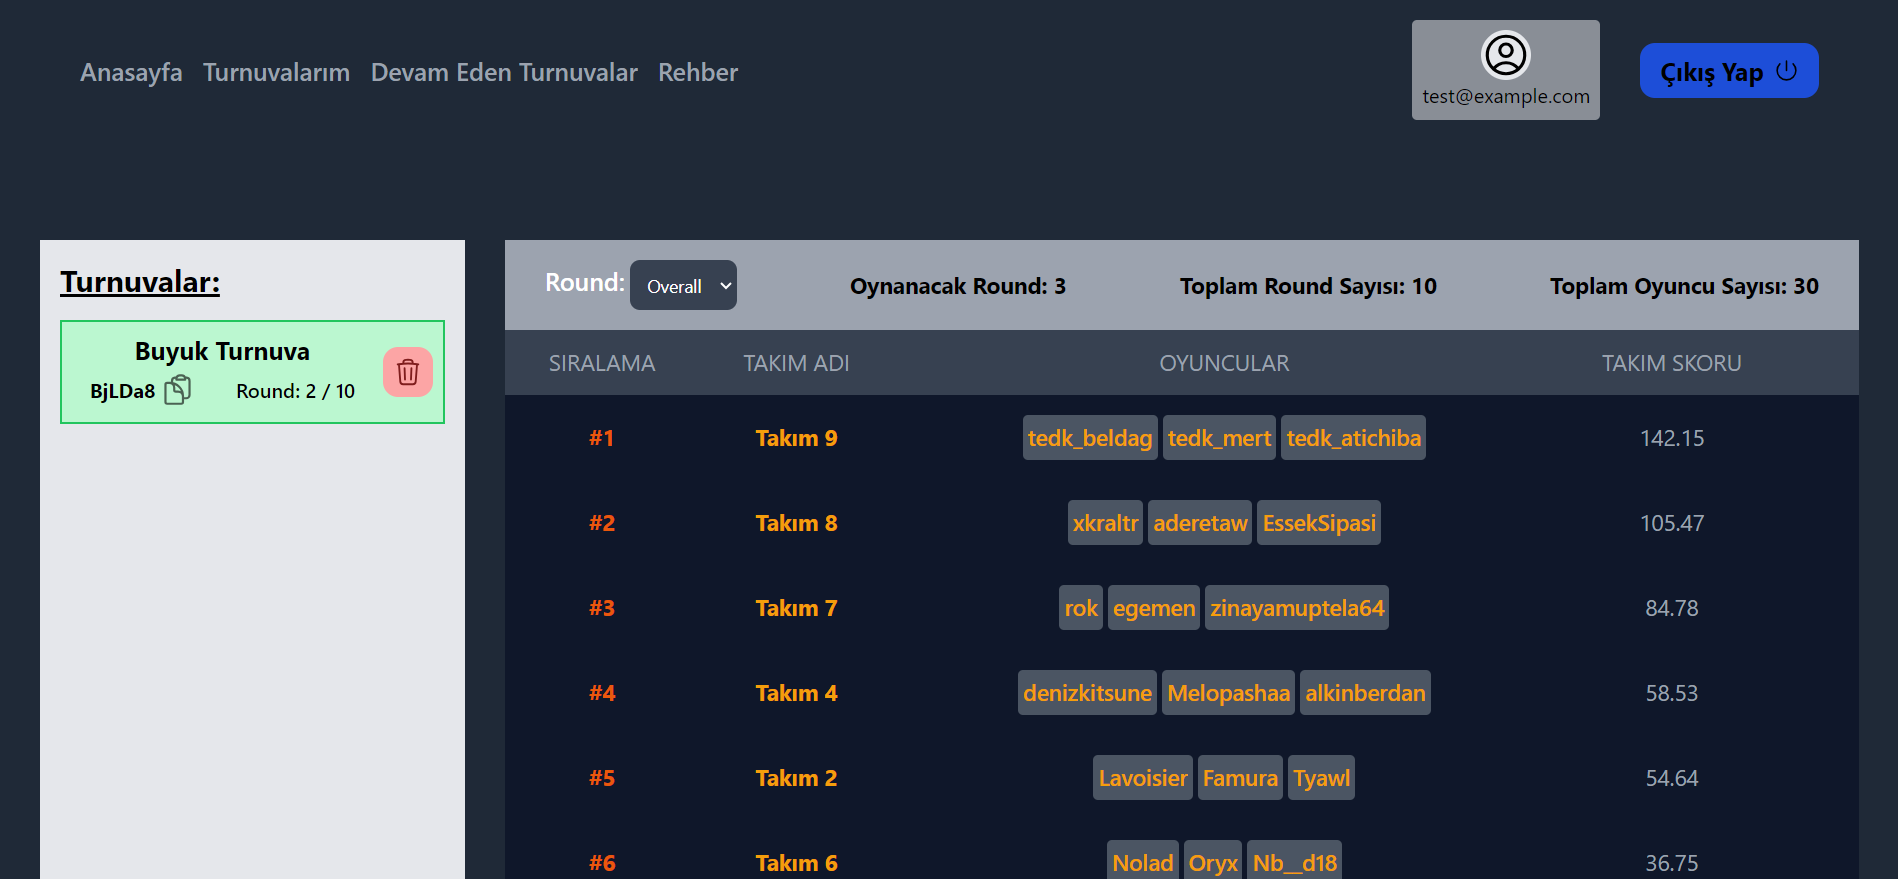Click ranking #1
The image size is (1898, 879).
tap(601, 438)
